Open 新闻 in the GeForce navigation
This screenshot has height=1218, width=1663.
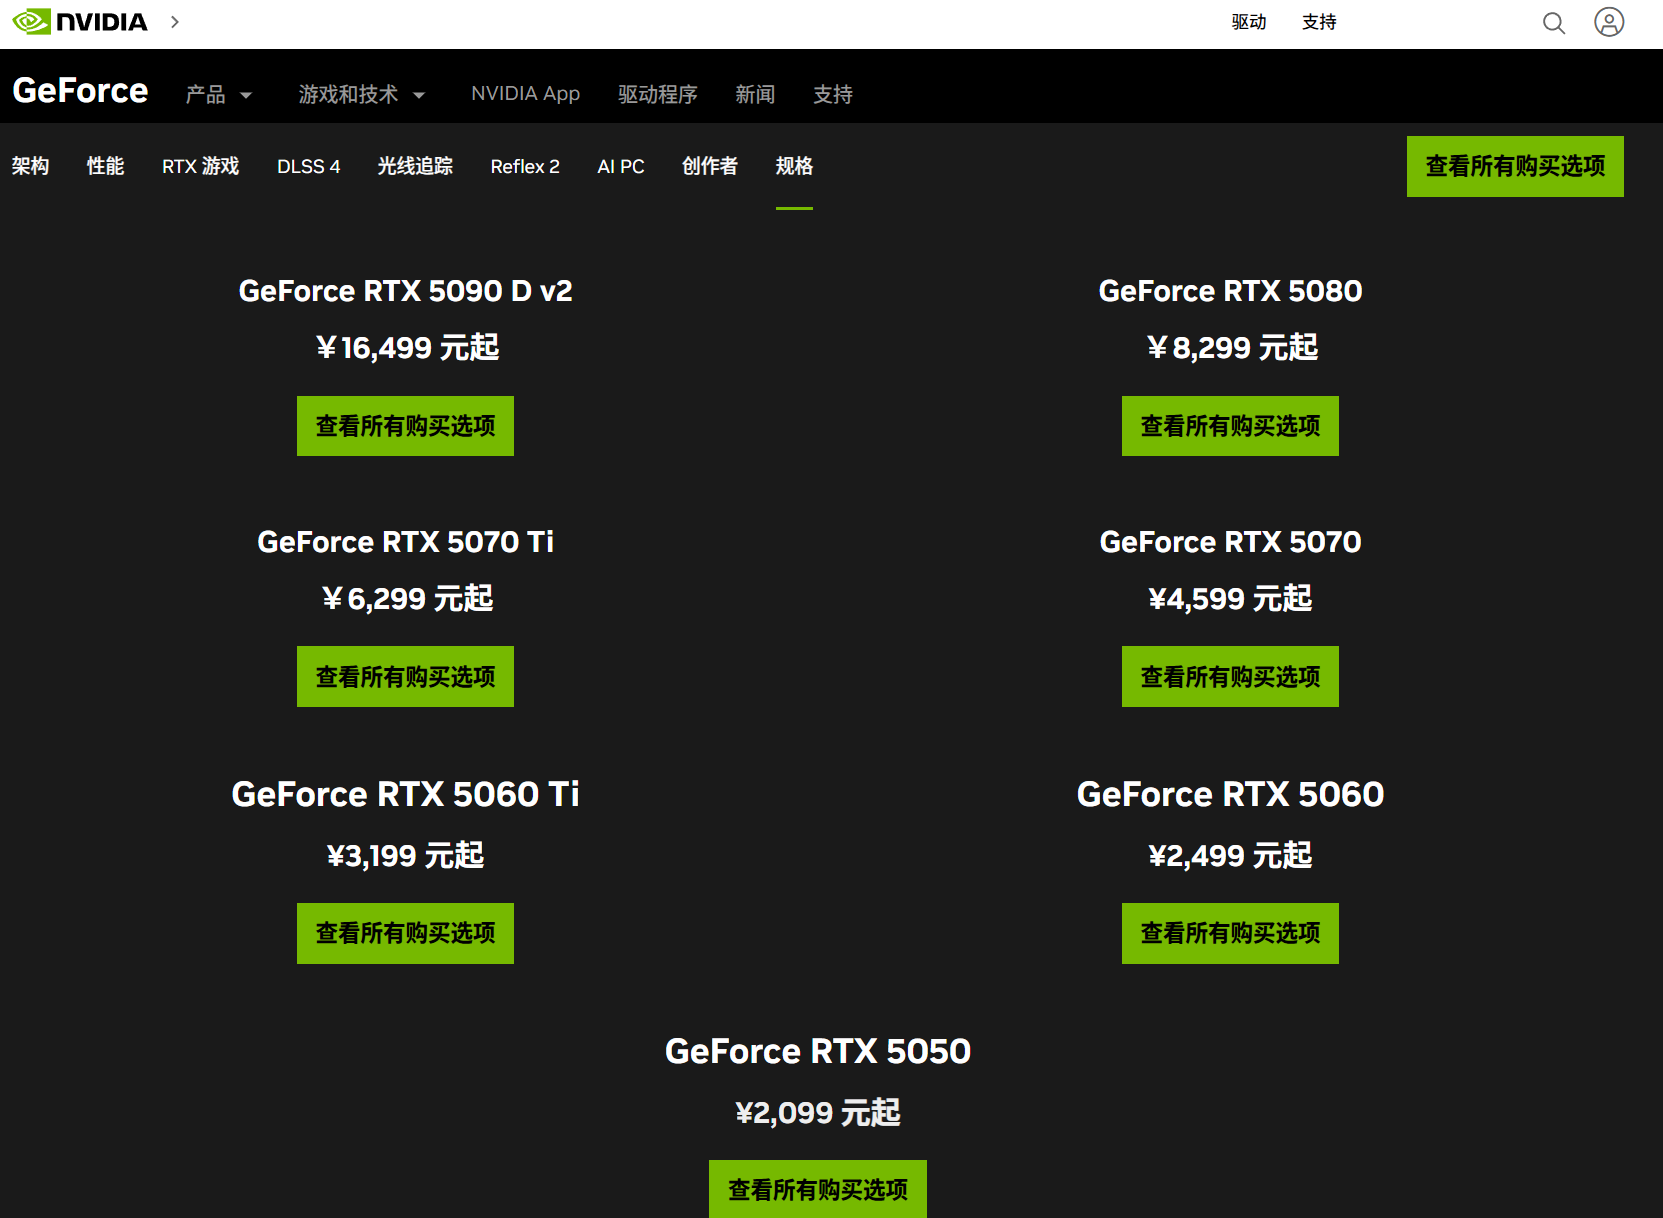pyautogui.click(x=755, y=94)
